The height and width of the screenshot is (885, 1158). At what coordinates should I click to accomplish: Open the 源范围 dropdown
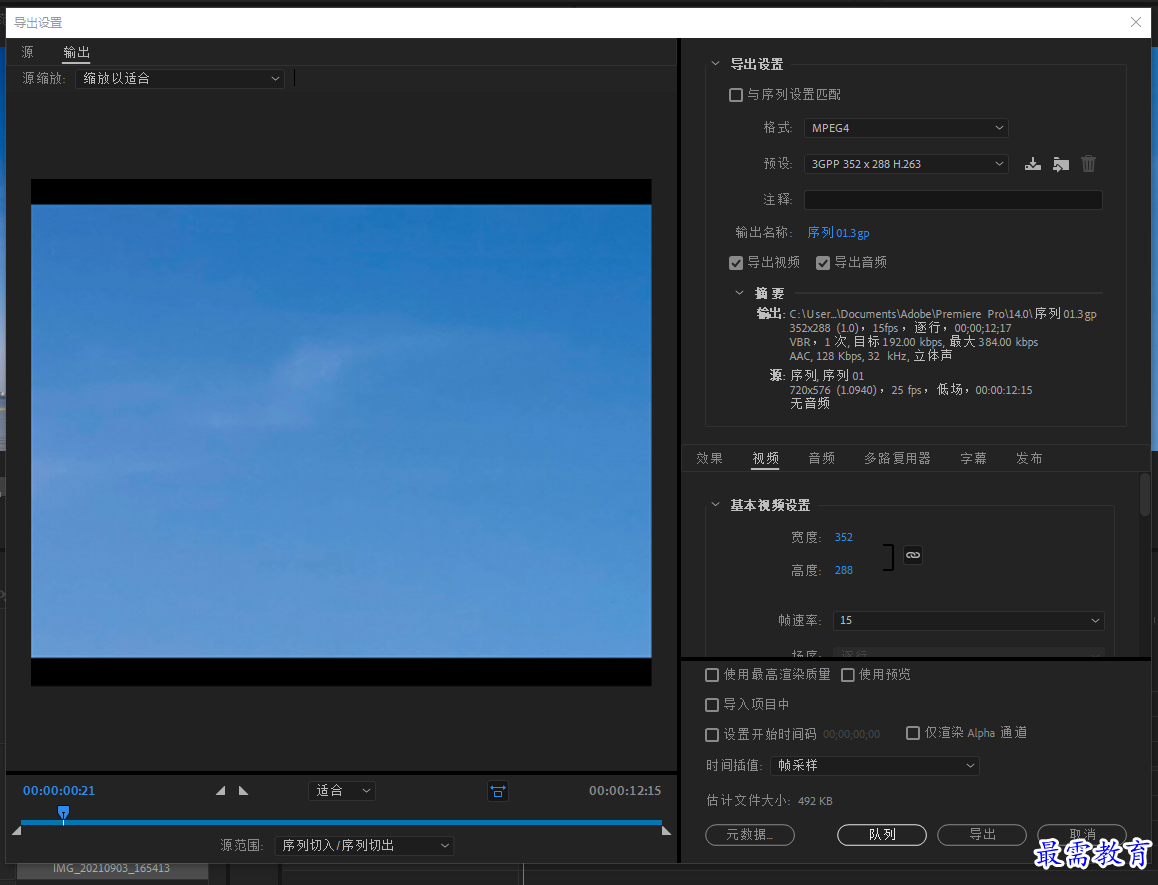click(x=364, y=846)
